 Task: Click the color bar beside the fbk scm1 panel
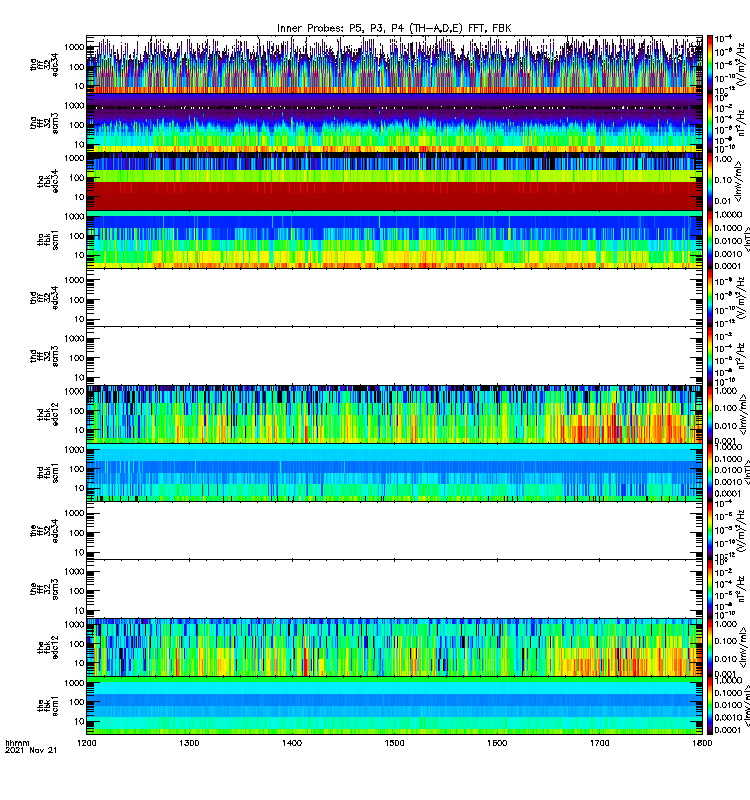click(709, 706)
